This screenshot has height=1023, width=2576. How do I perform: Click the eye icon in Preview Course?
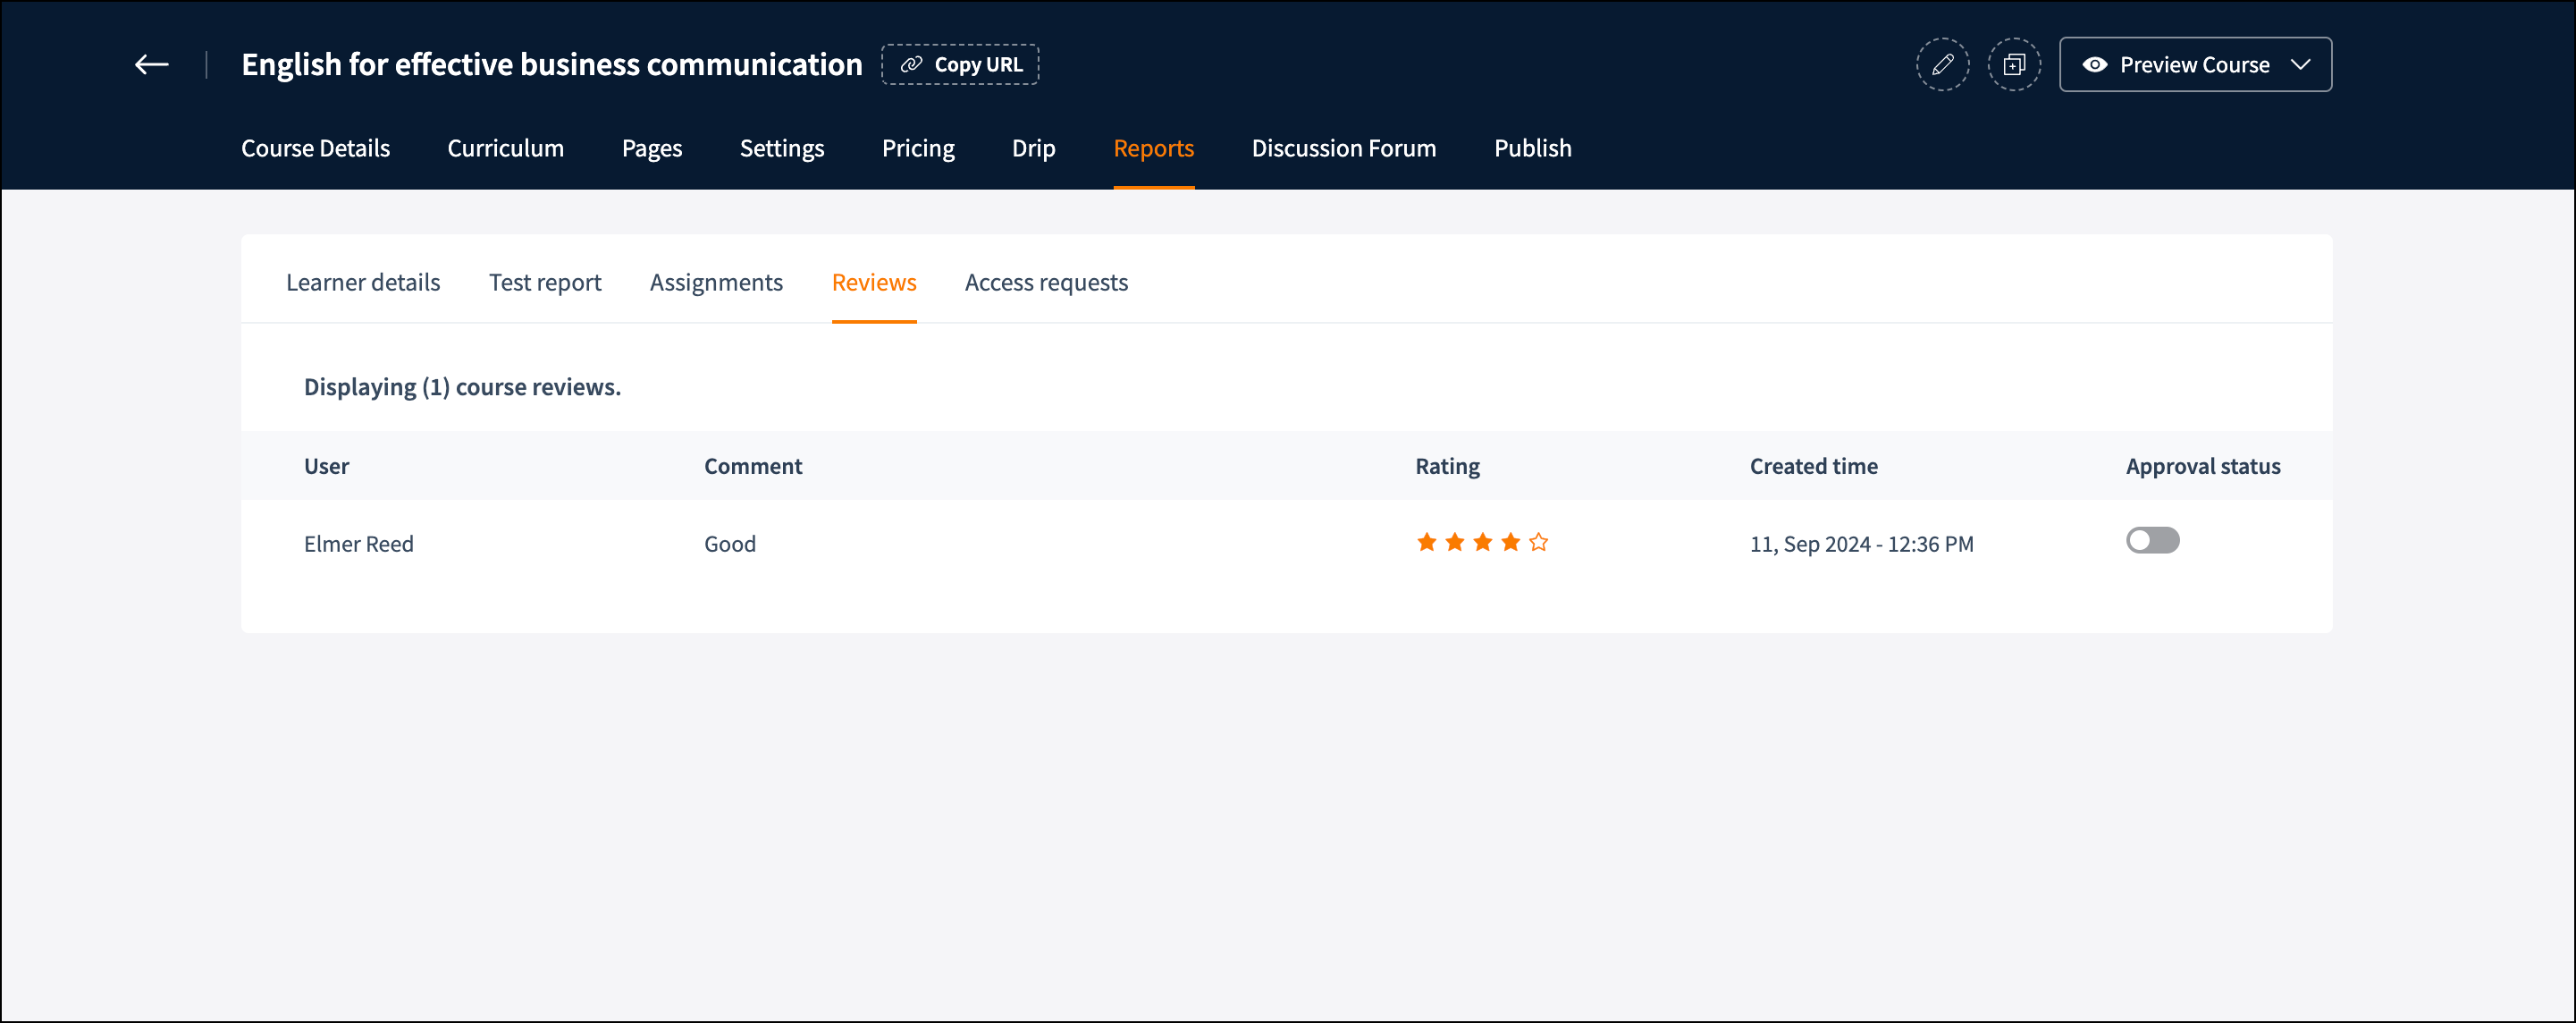pos(2094,65)
